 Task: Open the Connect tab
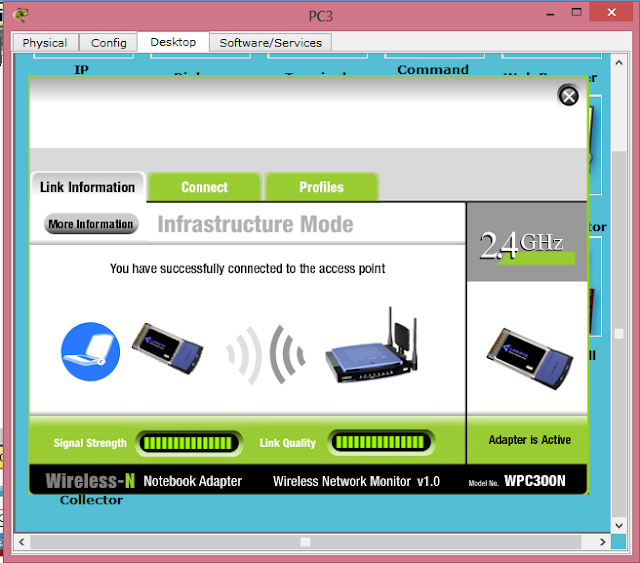(x=204, y=187)
